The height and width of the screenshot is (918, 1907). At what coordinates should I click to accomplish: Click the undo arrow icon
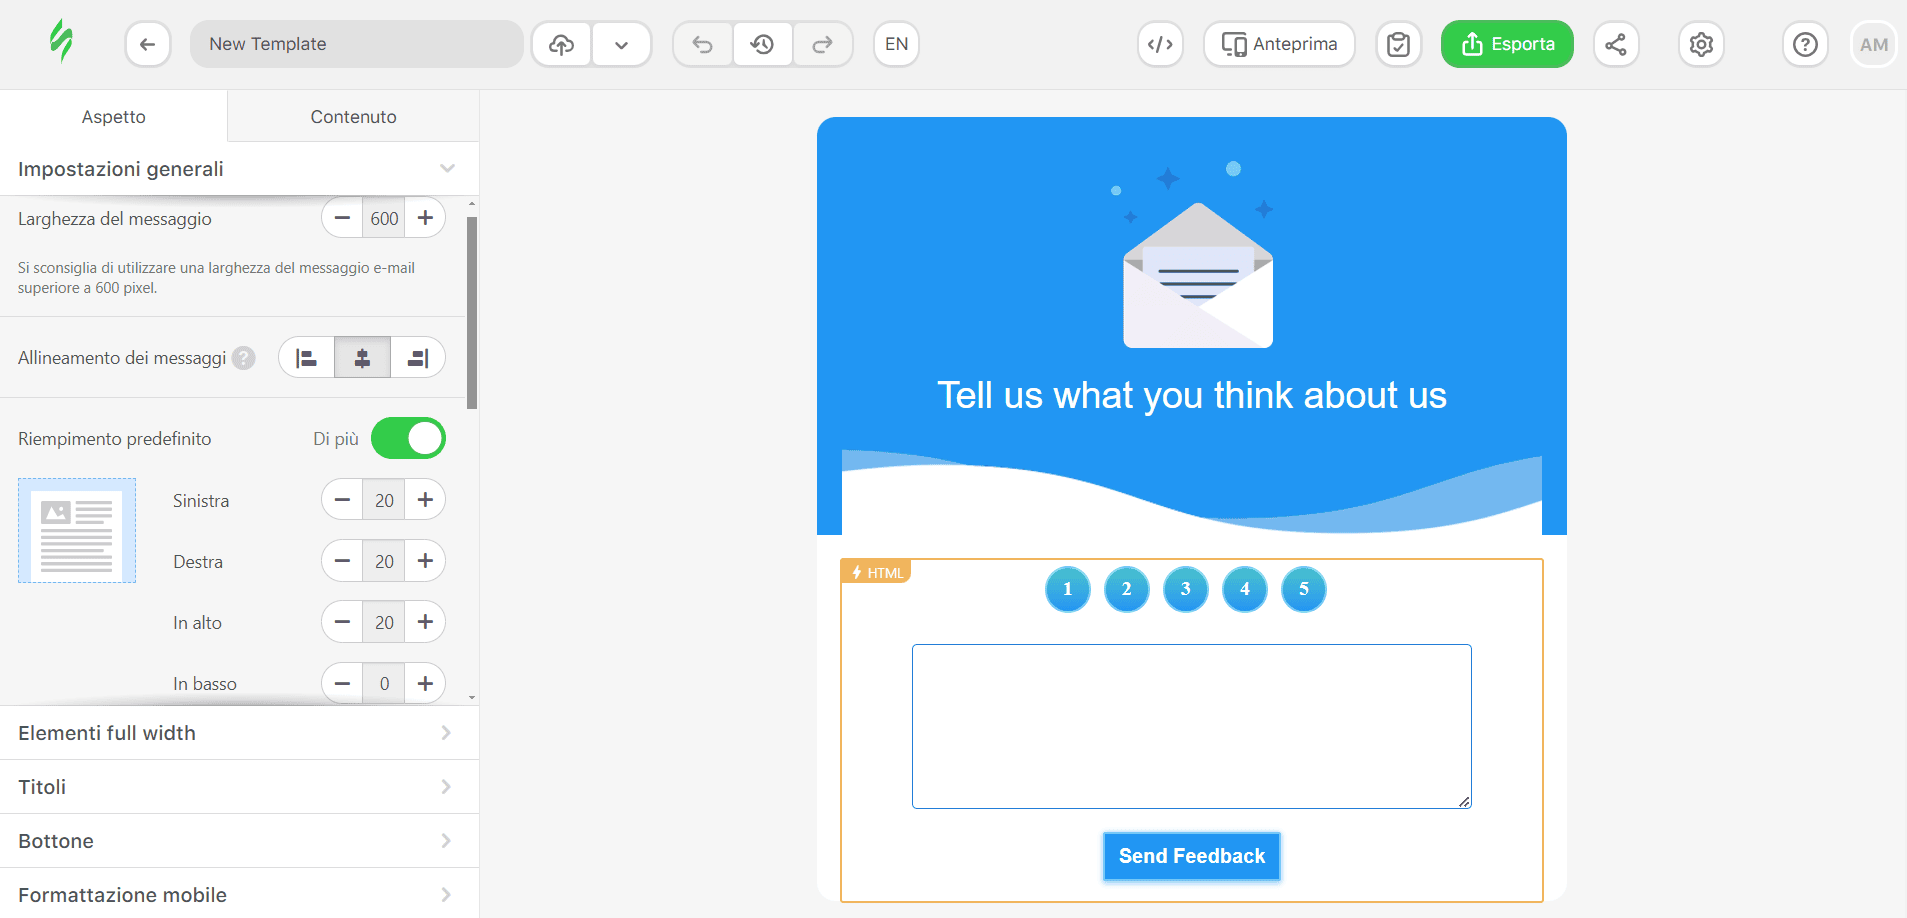703,44
